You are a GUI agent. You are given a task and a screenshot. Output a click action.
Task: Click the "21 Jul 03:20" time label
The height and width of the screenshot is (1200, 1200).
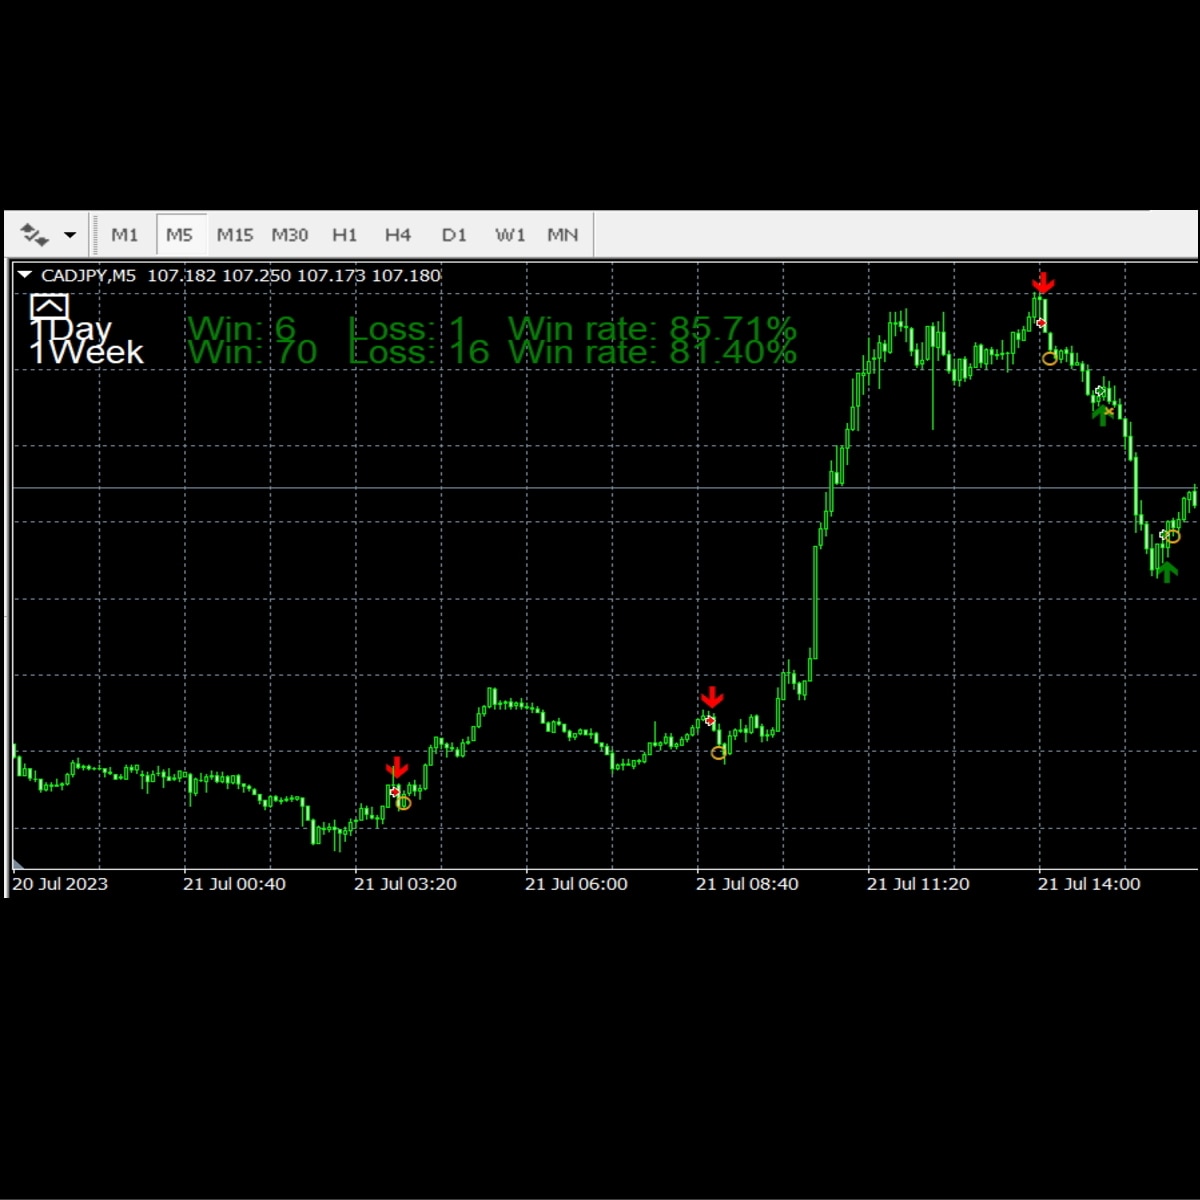click(x=405, y=884)
